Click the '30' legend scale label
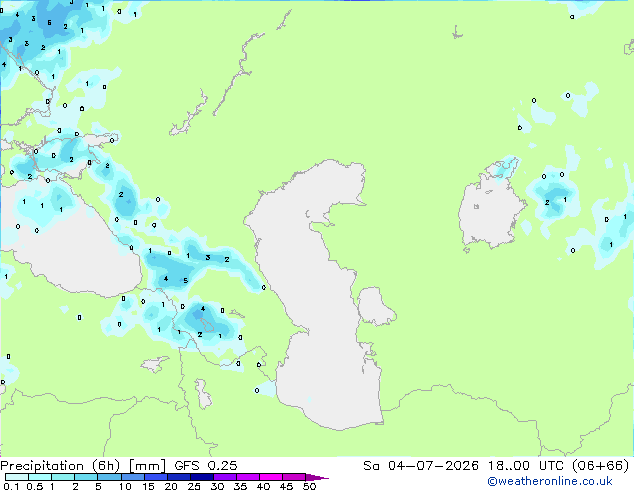634x490 pixels. (x=217, y=486)
